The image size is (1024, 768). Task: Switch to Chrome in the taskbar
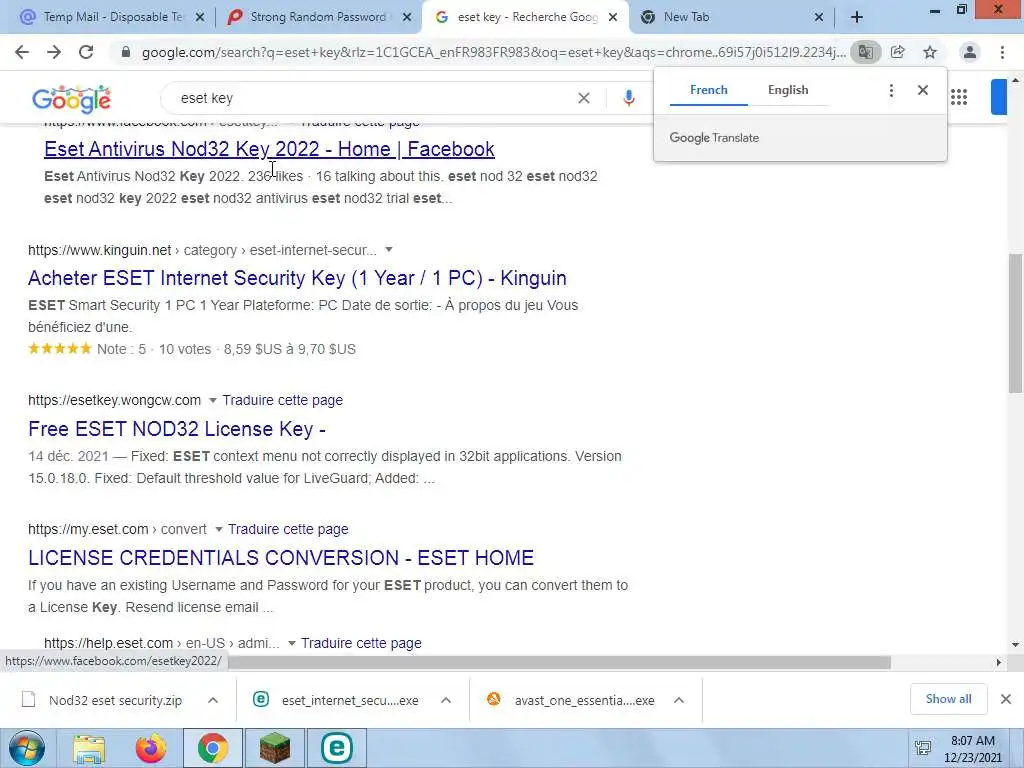pos(212,748)
